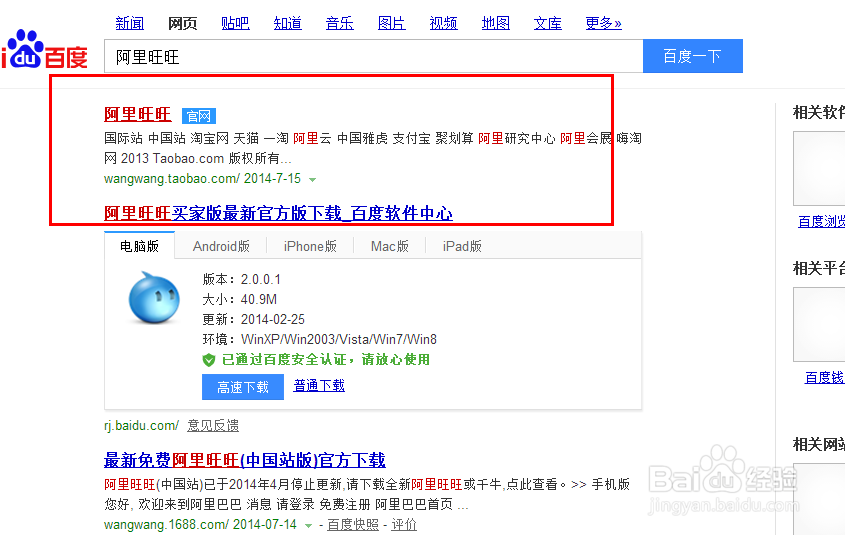Image resolution: width=845 pixels, height=535 pixels.
Task: Click 已通过百度安全认证,请放心使用 text
Action: (326, 360)
